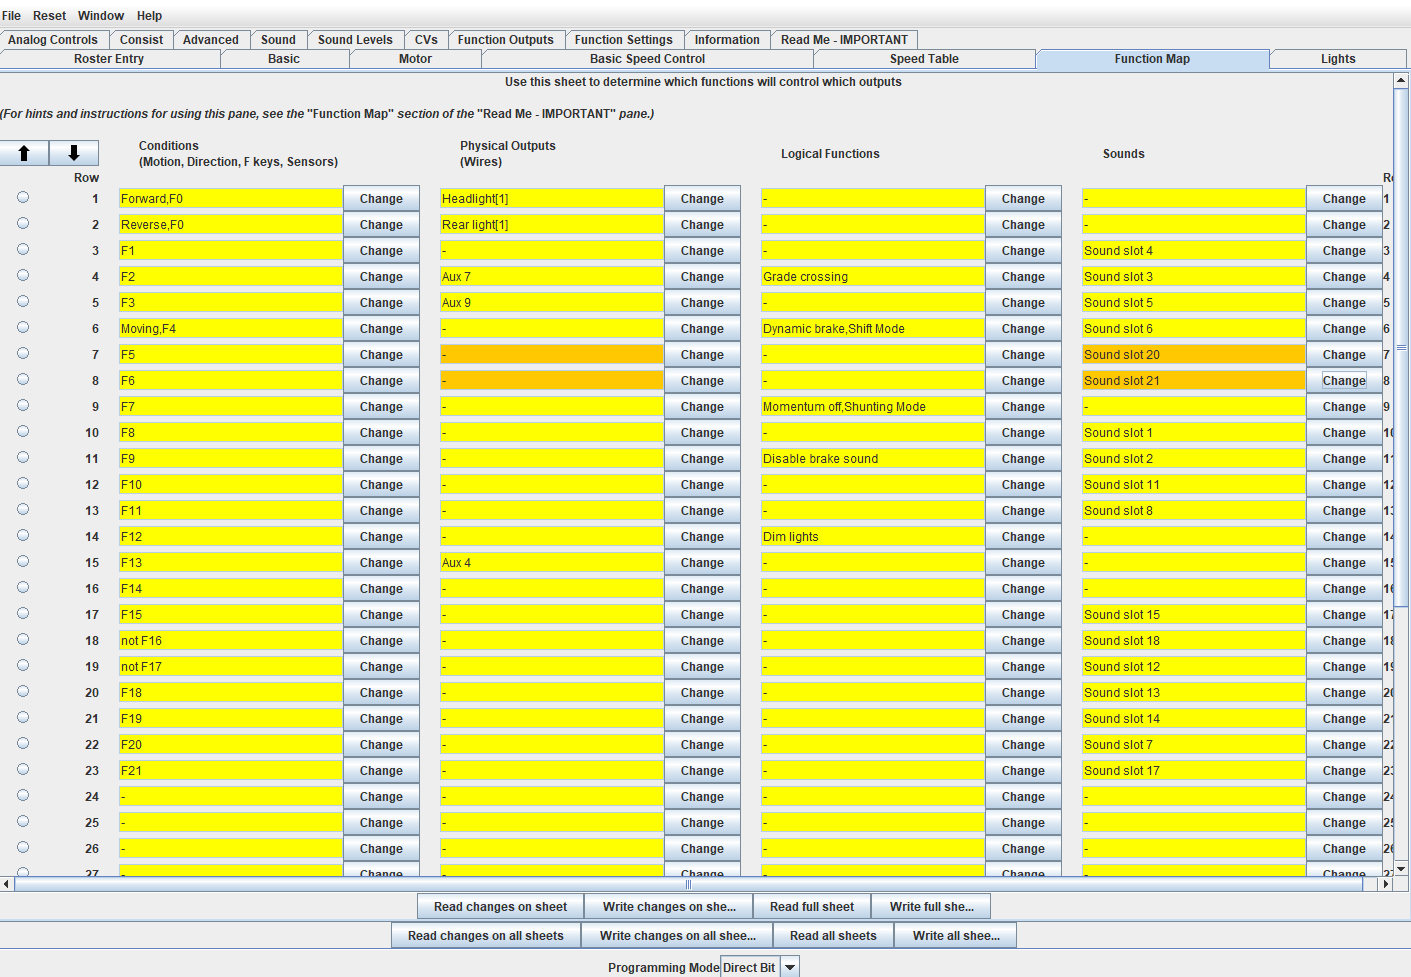Click Write all sheets button
This screenshot has width=1411, height=977.
(x=955, y=936)
